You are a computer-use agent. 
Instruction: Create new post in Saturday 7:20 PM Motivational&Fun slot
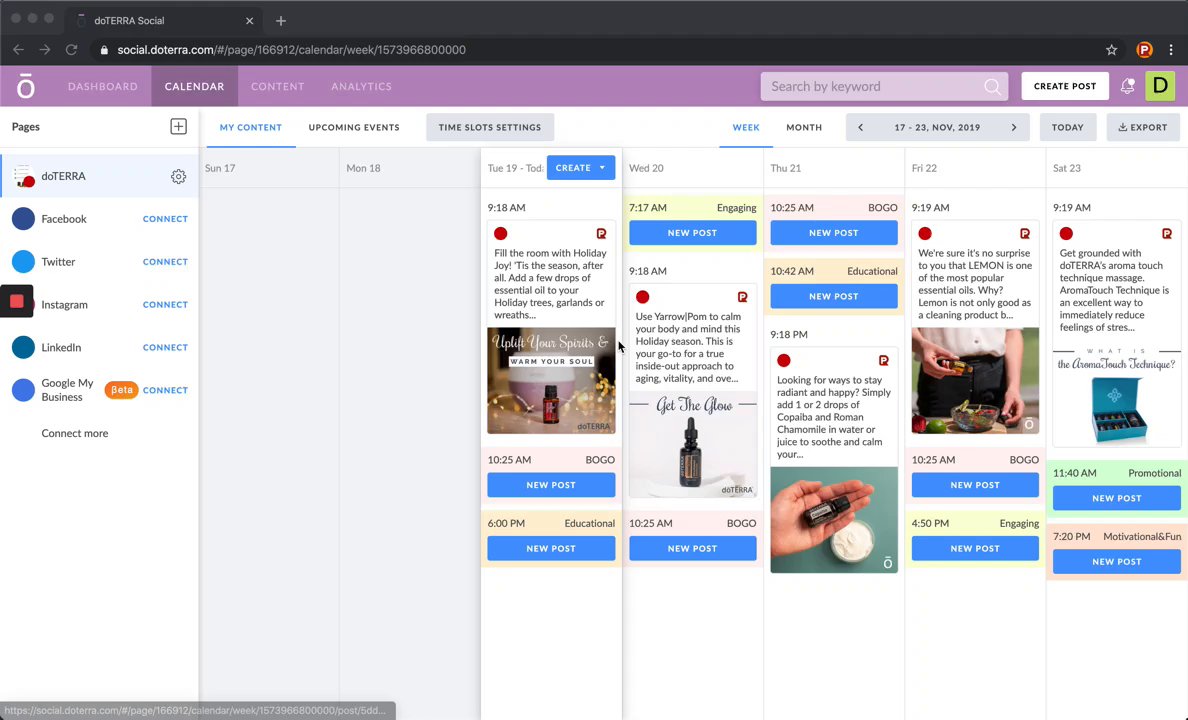tap(1117, 562)
